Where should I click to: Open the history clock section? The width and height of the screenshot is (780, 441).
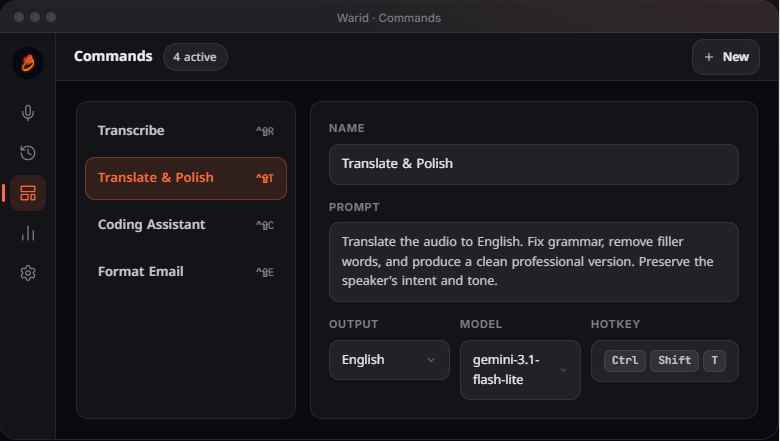click(x=28, y=153)
